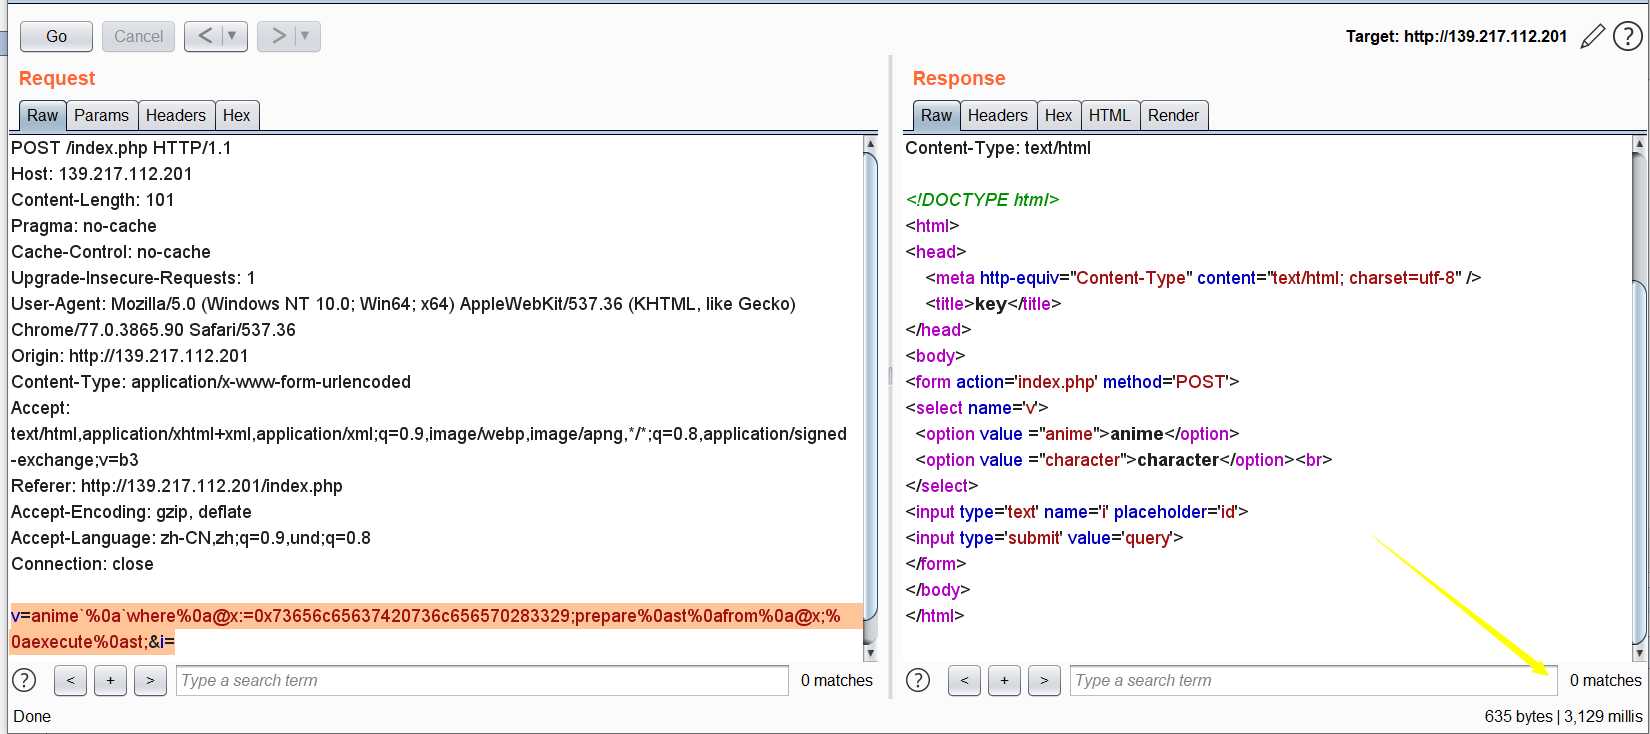This screenshot has height=734, width=1650.
Task: Click the '<!DOCTYPE html>' response line
Action: tap(982, 200)
